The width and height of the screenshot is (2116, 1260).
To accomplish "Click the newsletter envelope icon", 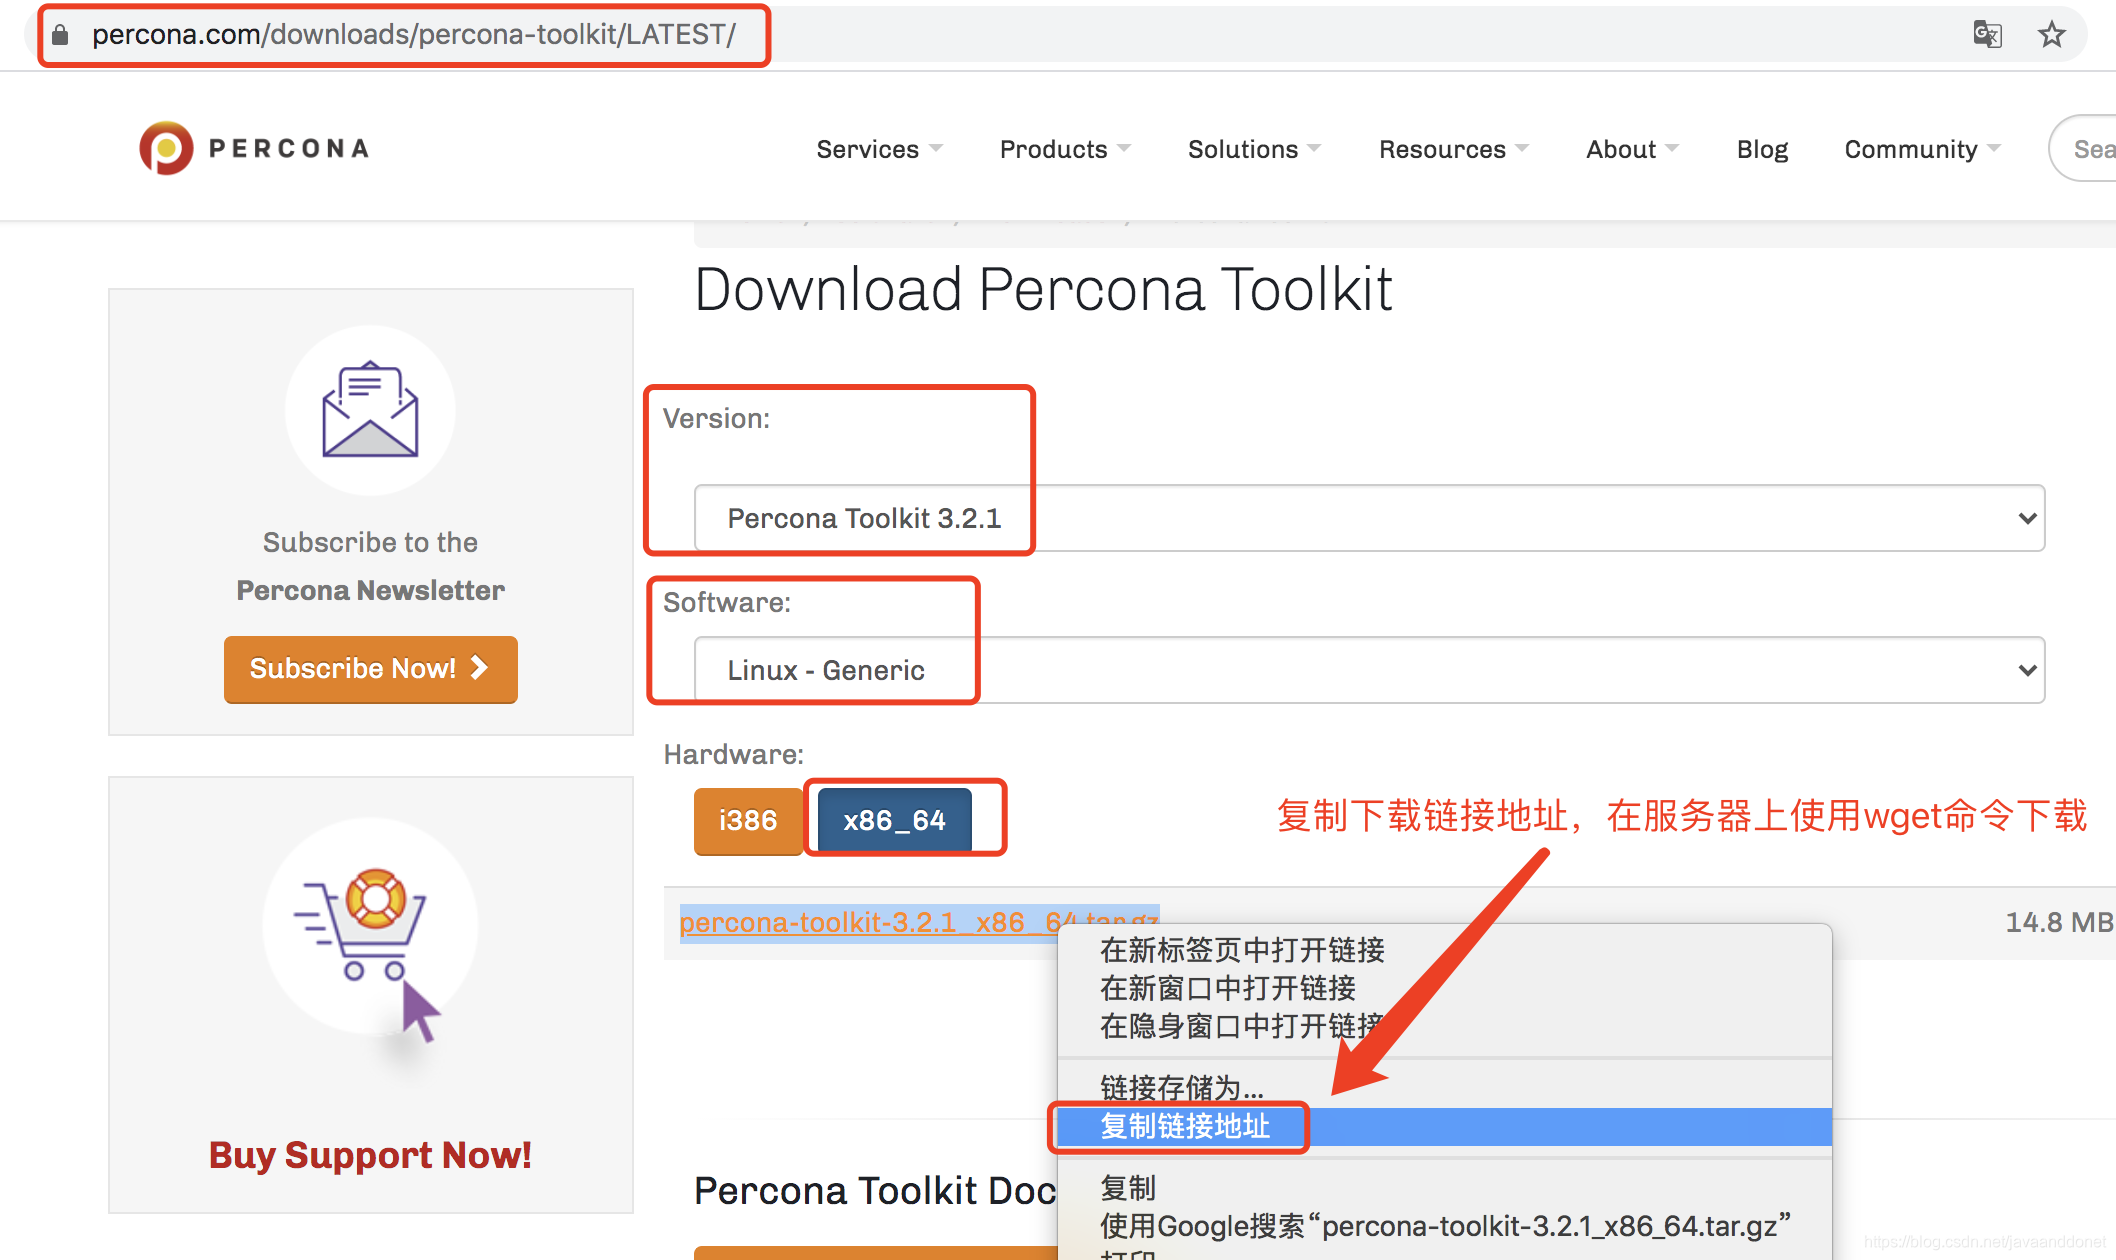I will click(x=370, y=410).
